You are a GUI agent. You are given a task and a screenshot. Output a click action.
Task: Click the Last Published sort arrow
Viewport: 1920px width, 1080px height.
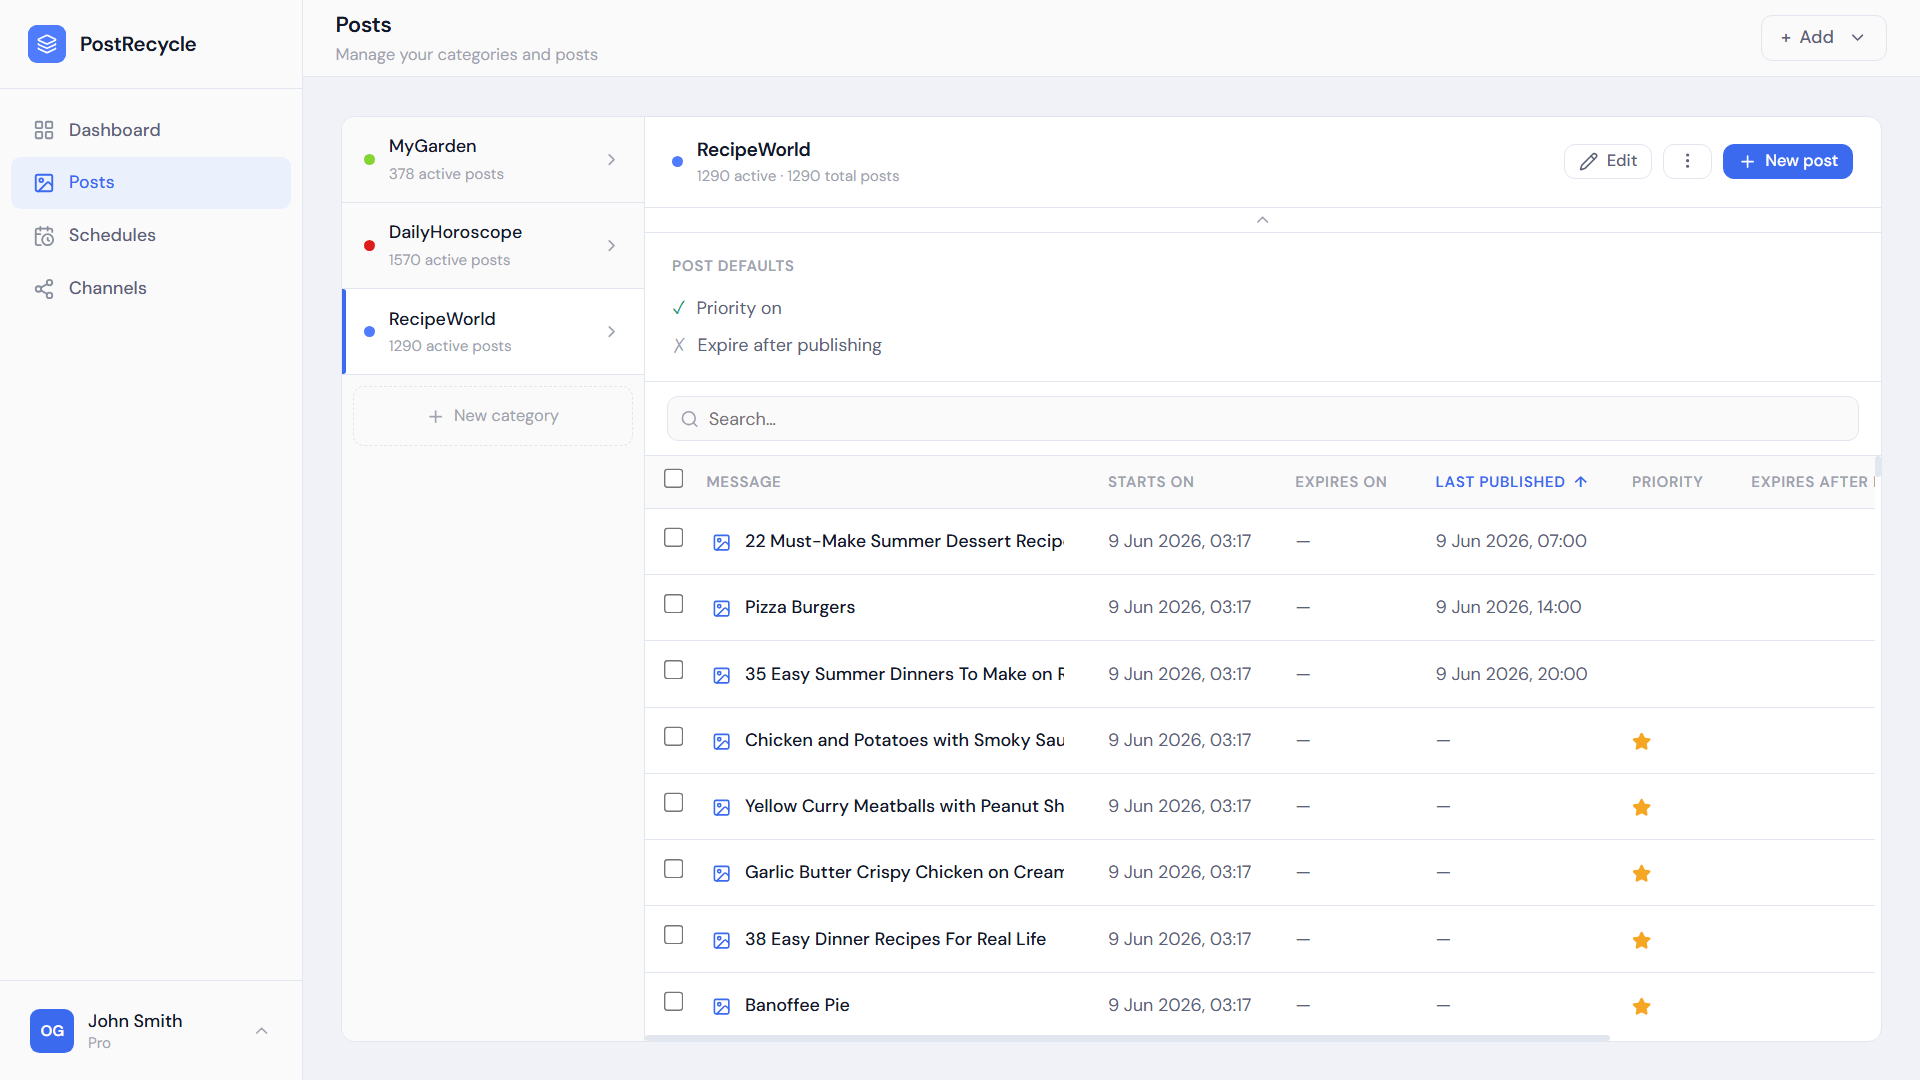[x=1581, y=482]
